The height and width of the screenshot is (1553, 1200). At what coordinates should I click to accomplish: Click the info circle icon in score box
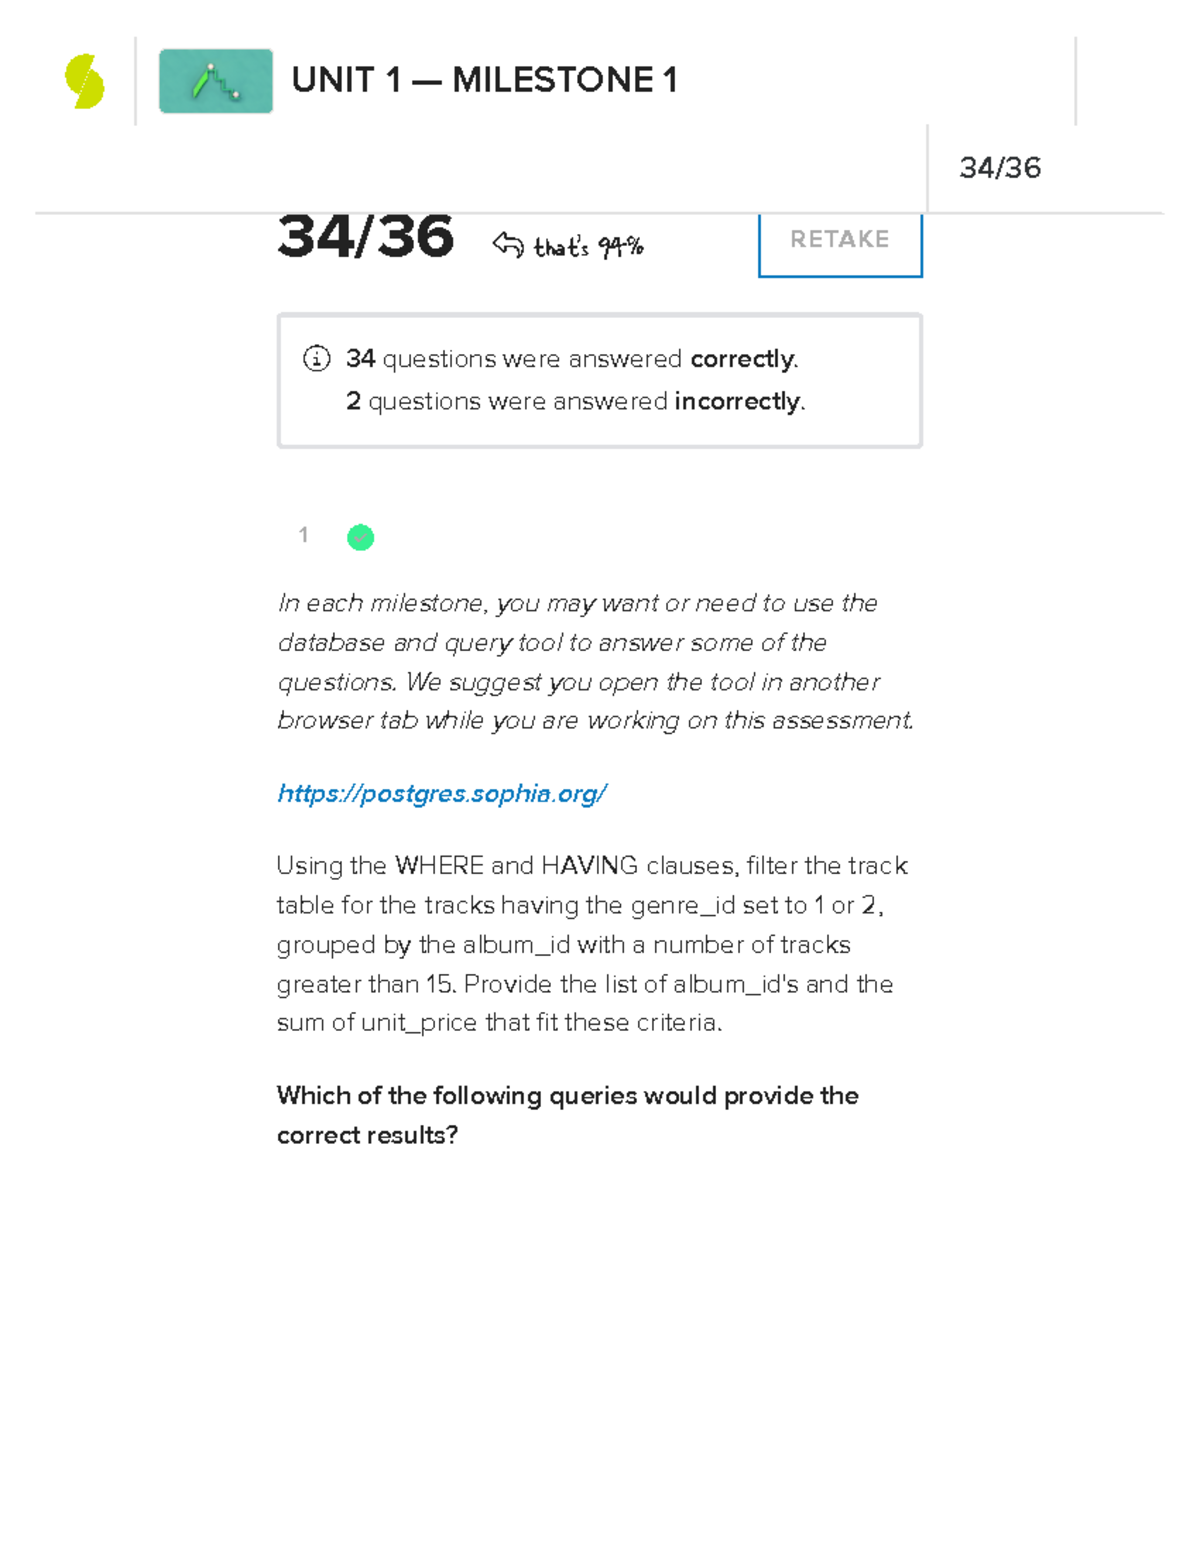(x=316, y=358)
